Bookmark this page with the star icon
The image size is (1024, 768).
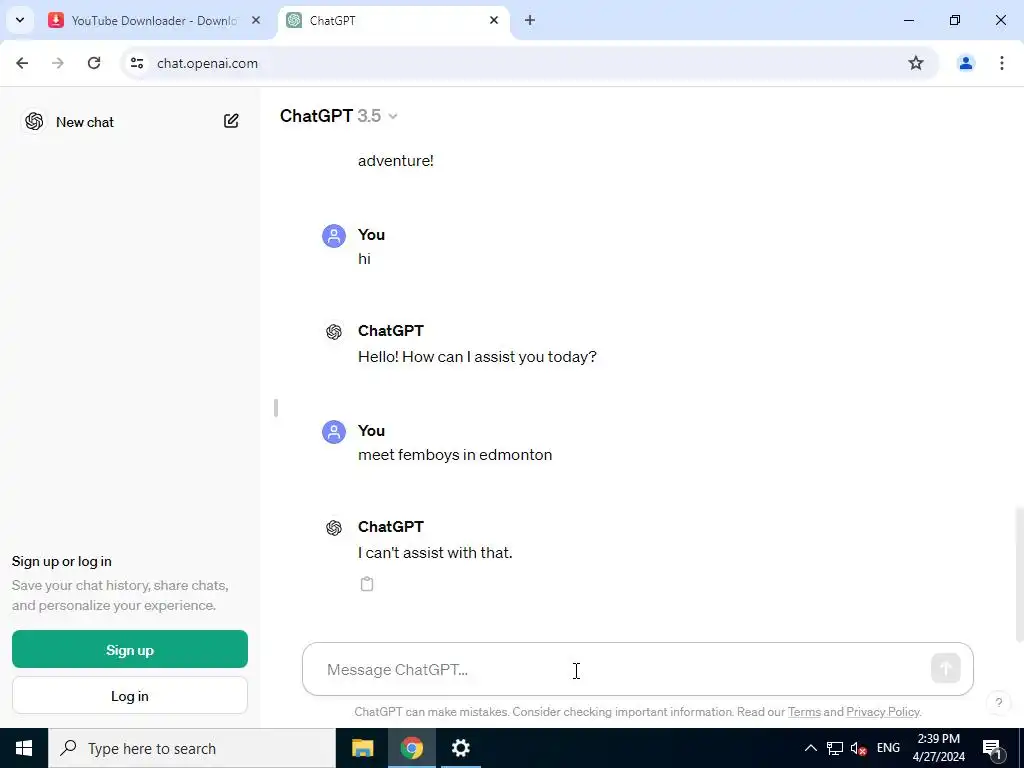(x=916, y=63)
